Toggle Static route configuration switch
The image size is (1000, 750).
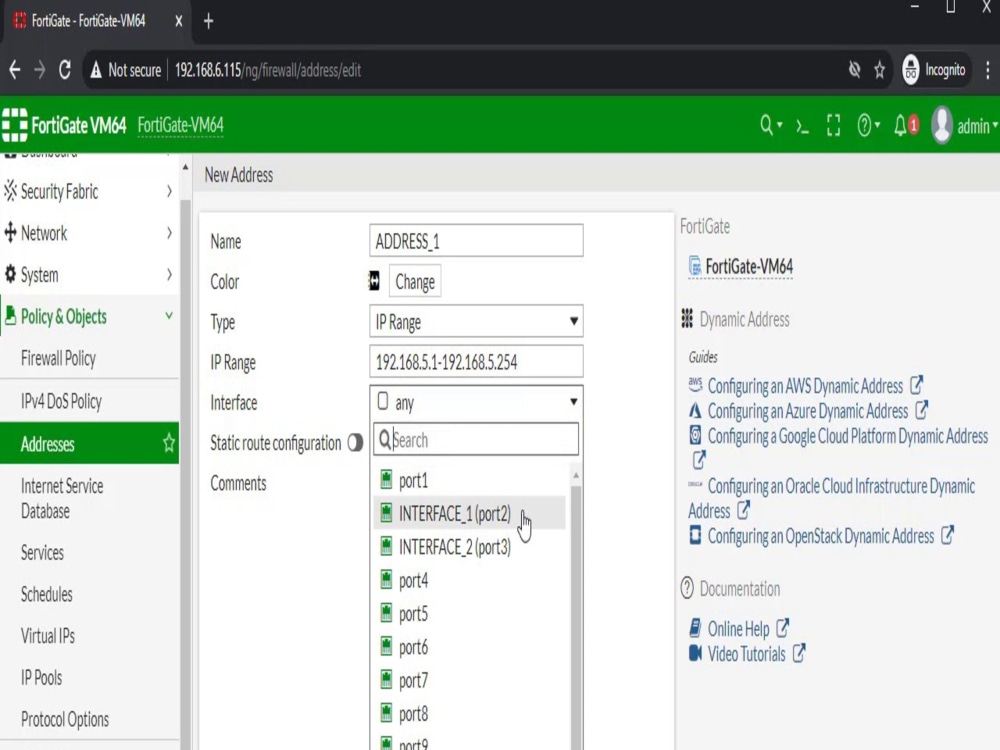click(355, 442)
